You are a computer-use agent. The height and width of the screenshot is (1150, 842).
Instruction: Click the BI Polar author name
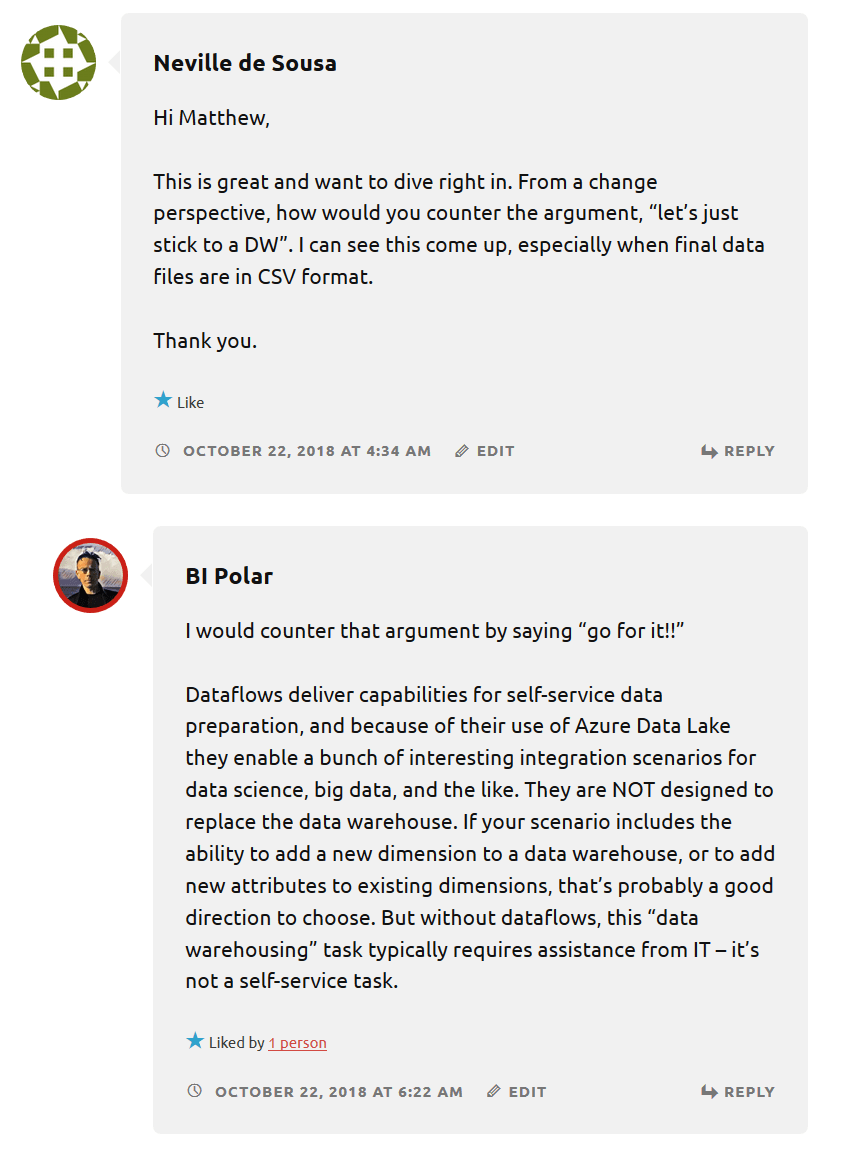pos(229,576)
